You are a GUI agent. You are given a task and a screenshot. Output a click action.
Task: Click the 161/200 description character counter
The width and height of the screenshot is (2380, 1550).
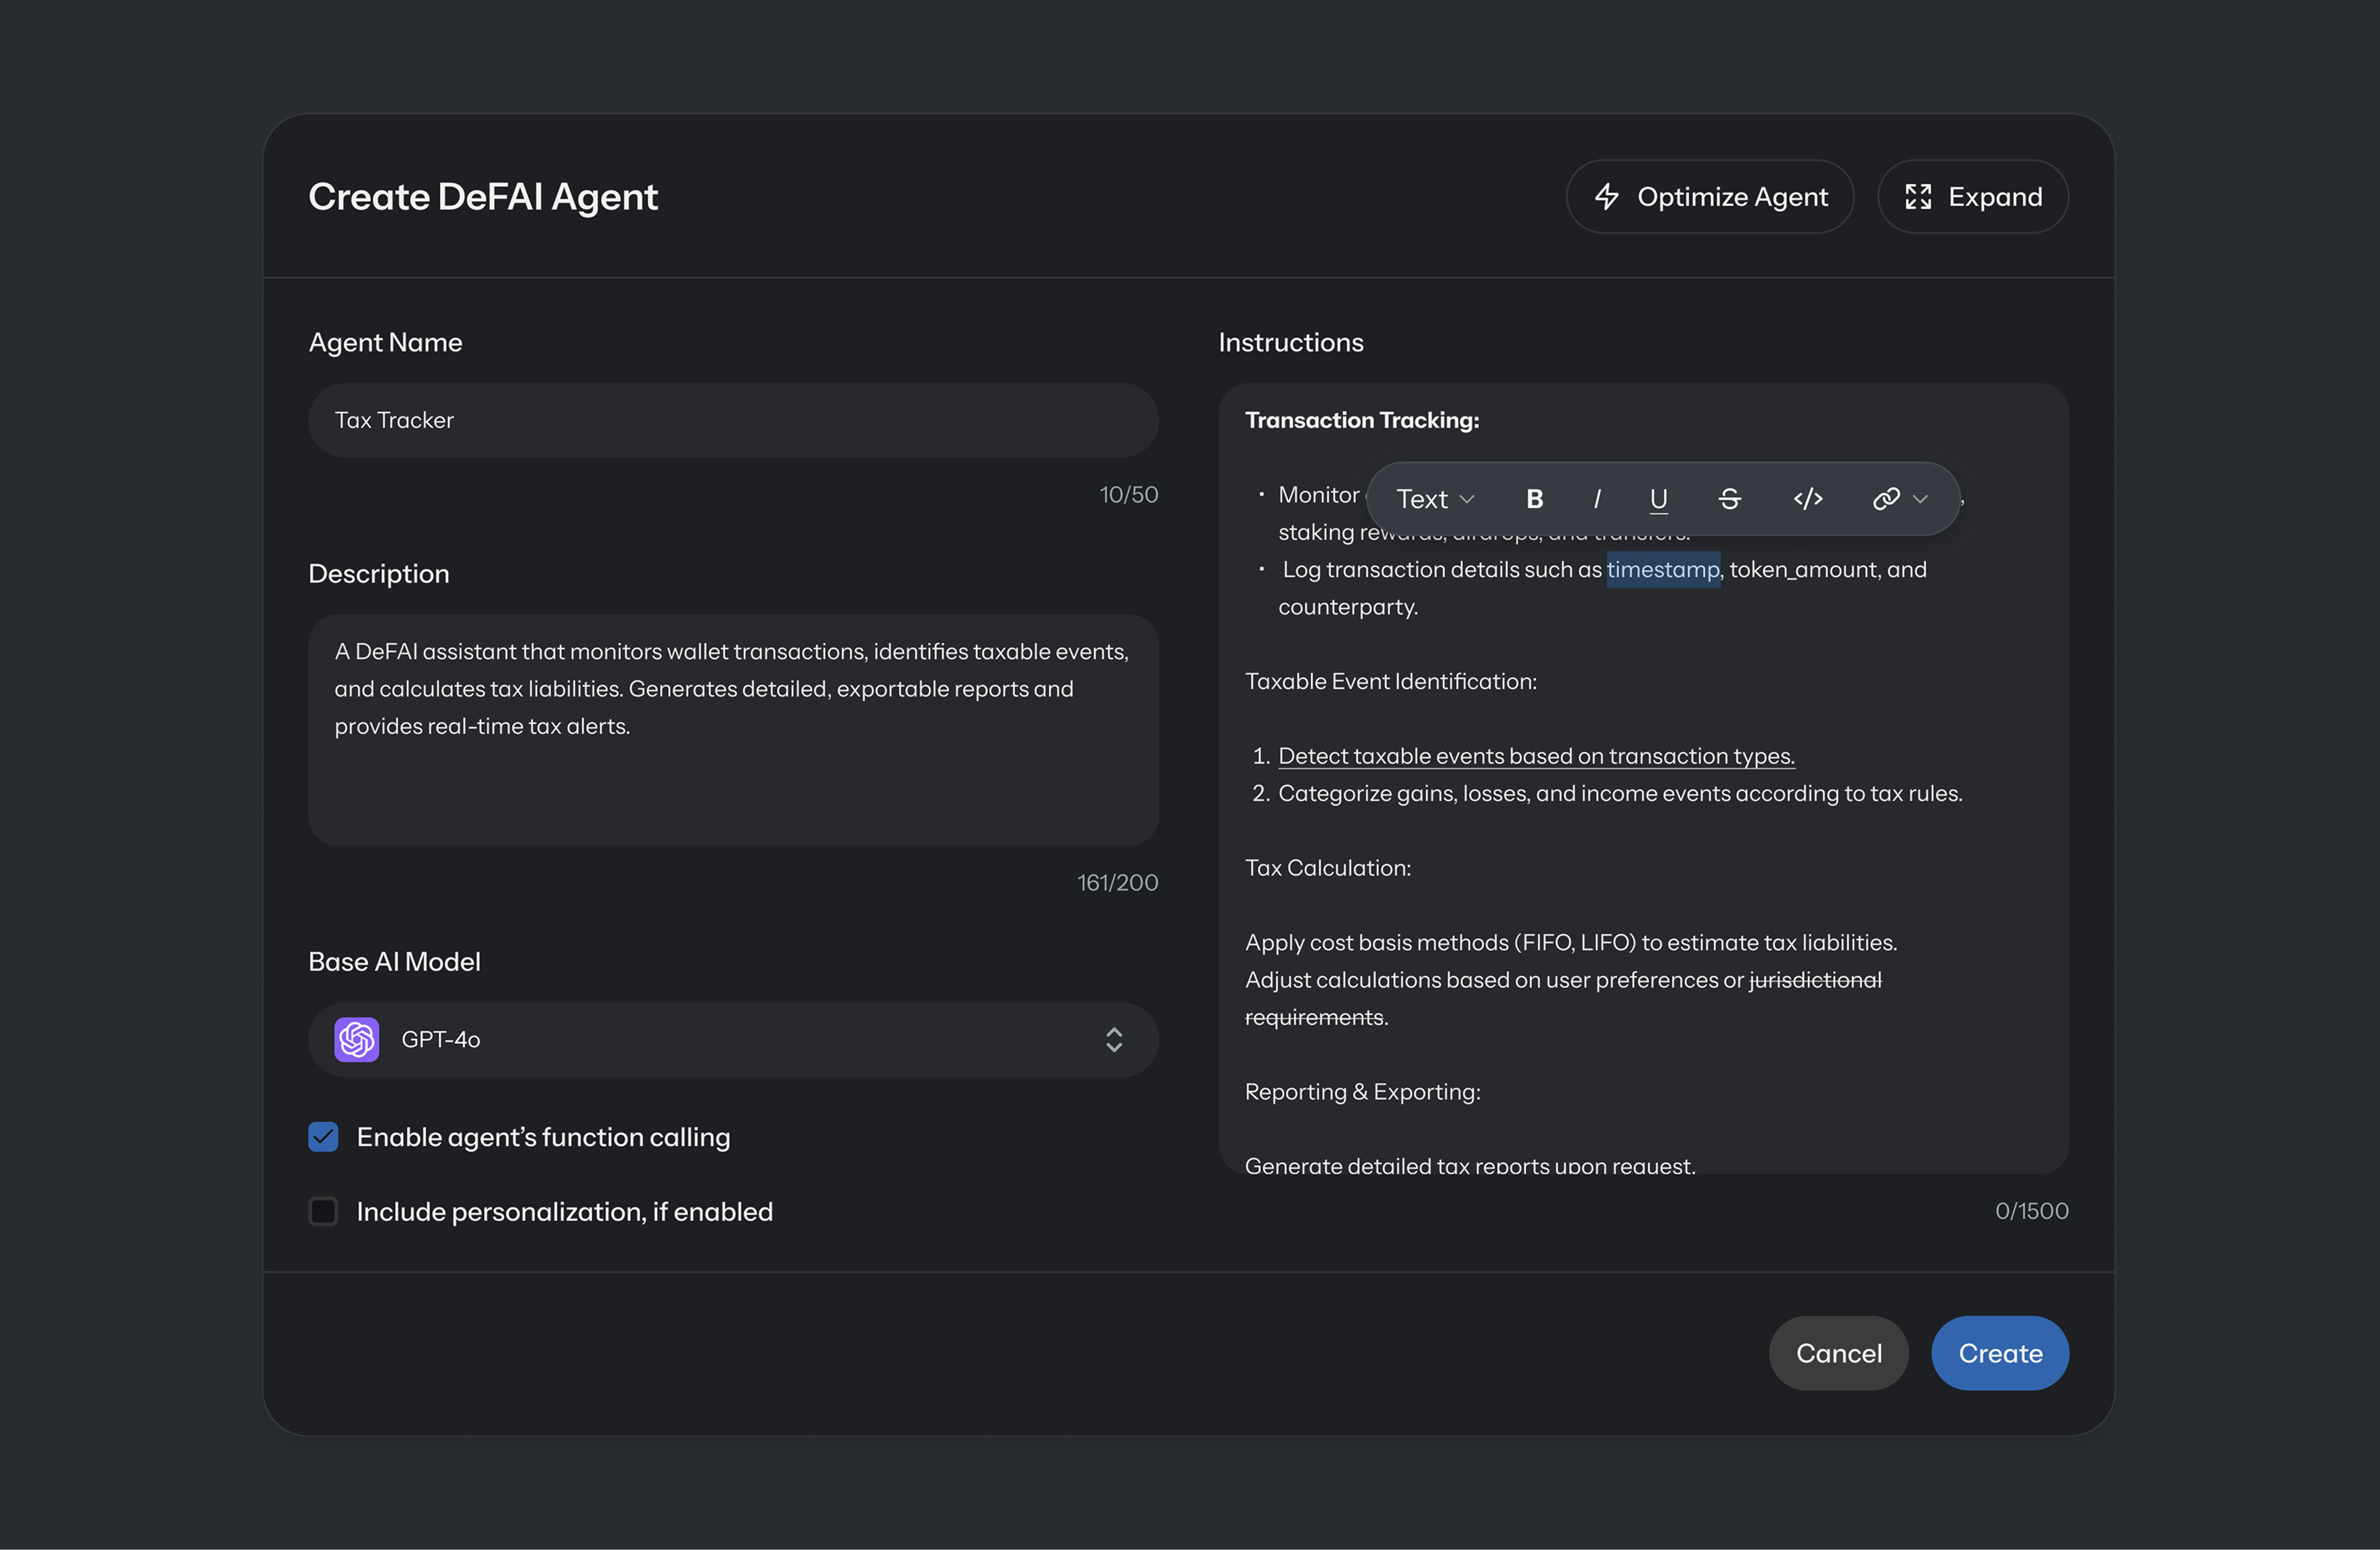[1117, 883]
